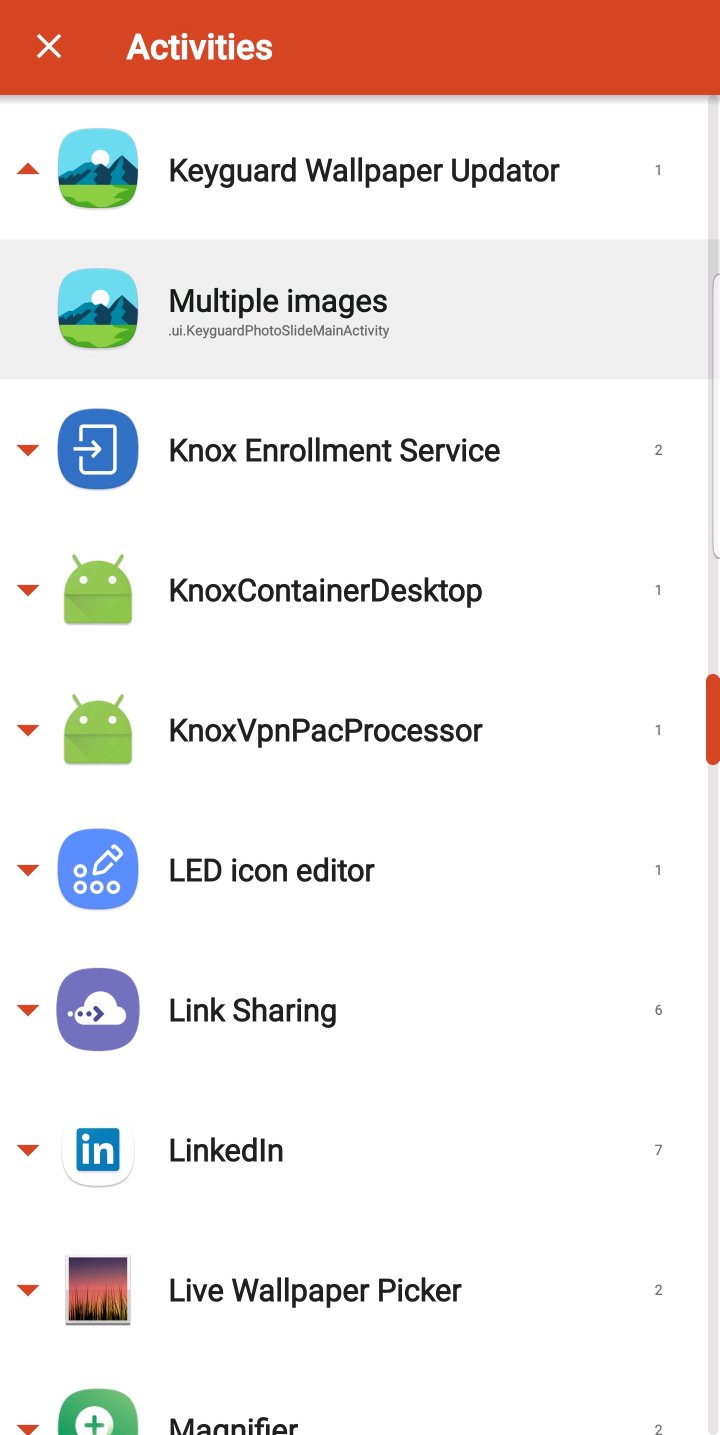Close the Activities screen with X
Screen dimensions: 720x1435
(x=49, y=47)
